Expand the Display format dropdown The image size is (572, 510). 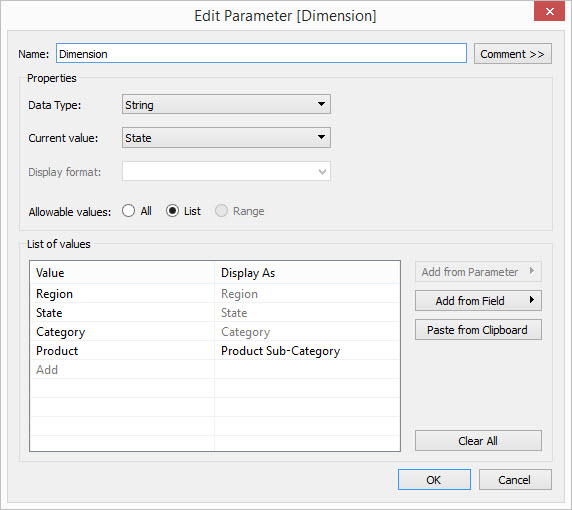[x=226, y=171]
